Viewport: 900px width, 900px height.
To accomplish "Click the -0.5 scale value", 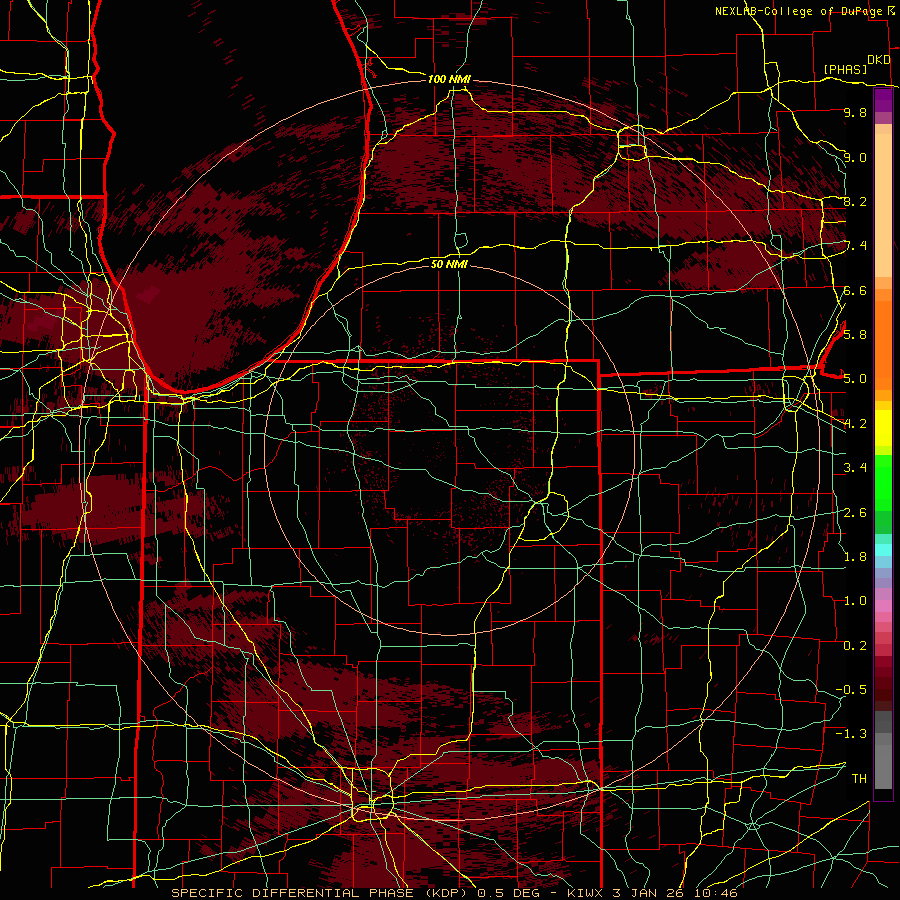I will [851, 689].
